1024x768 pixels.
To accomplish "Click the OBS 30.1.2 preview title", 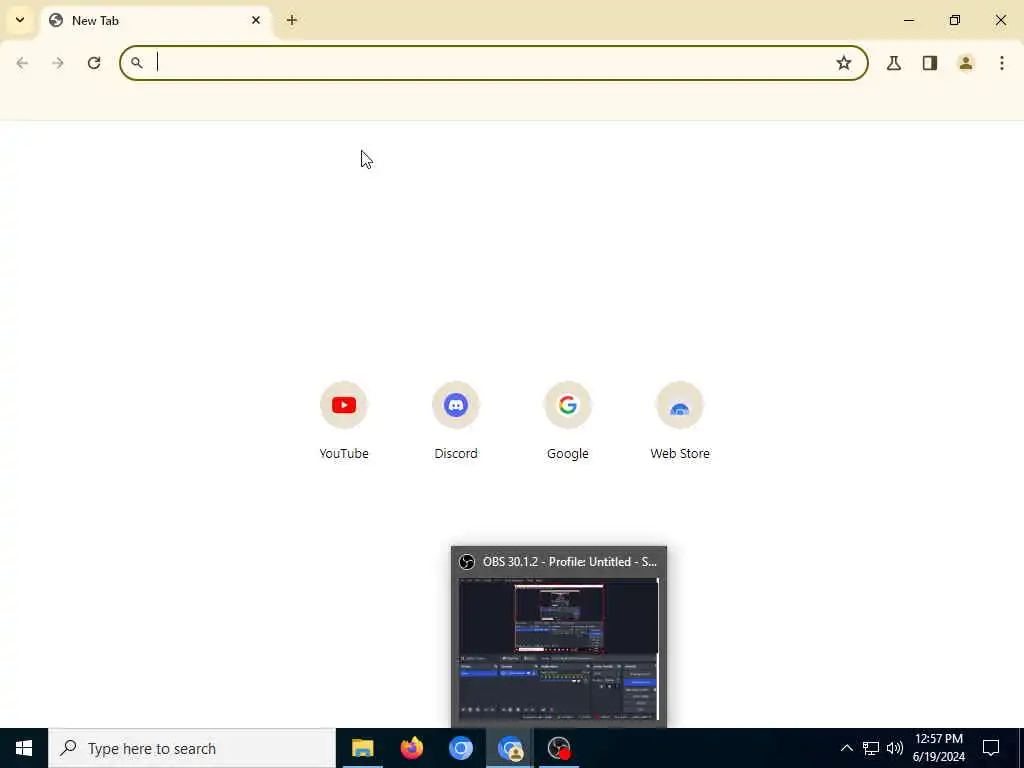I will click(x=569, y=562).
